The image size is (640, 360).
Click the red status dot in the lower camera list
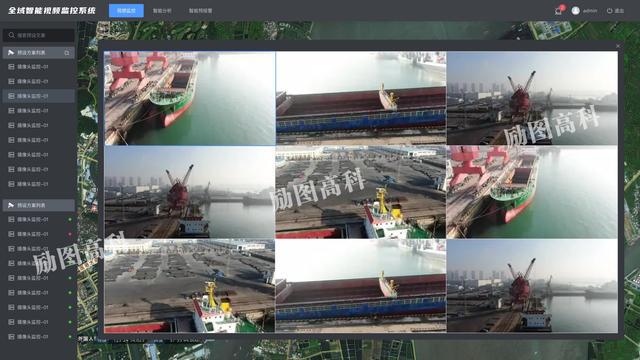(70, 234)
